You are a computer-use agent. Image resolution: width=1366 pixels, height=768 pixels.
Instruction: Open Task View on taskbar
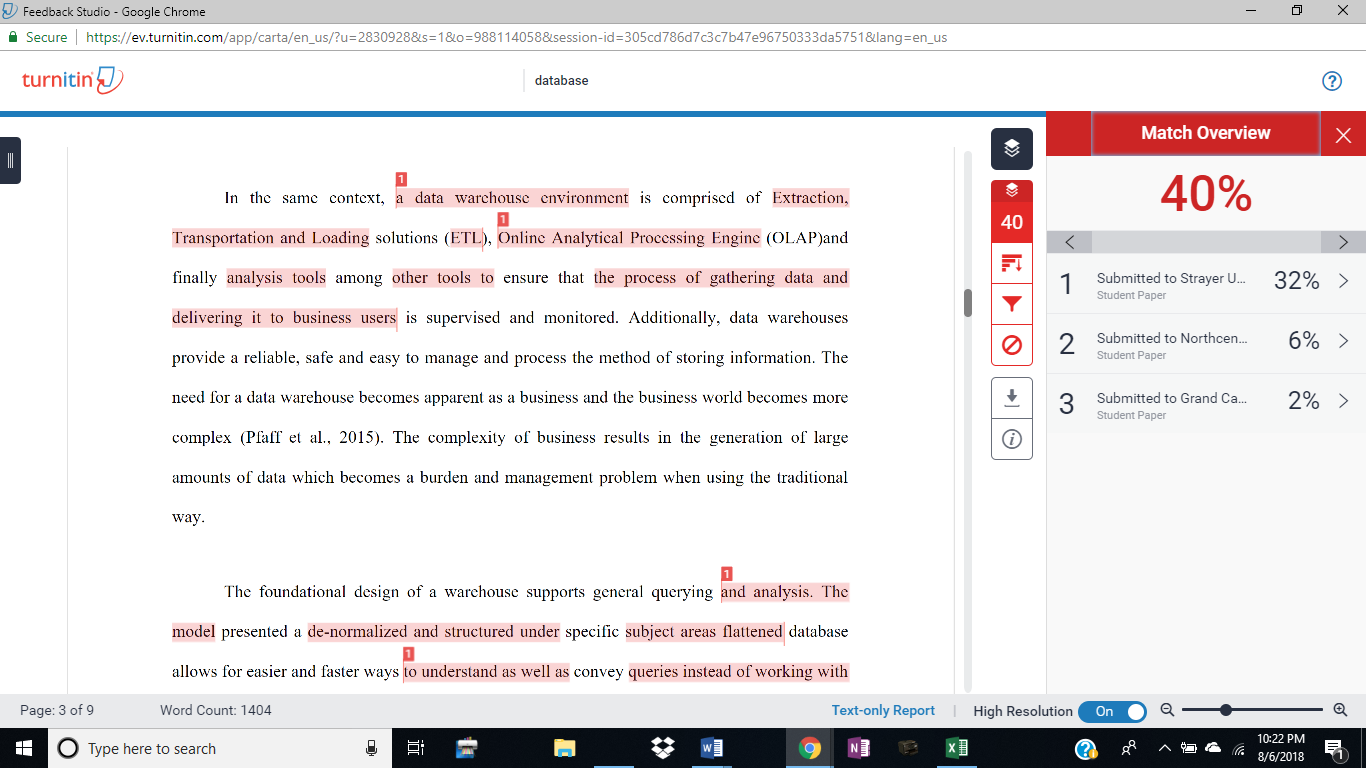pyautogui.click(x=417, y=748)
